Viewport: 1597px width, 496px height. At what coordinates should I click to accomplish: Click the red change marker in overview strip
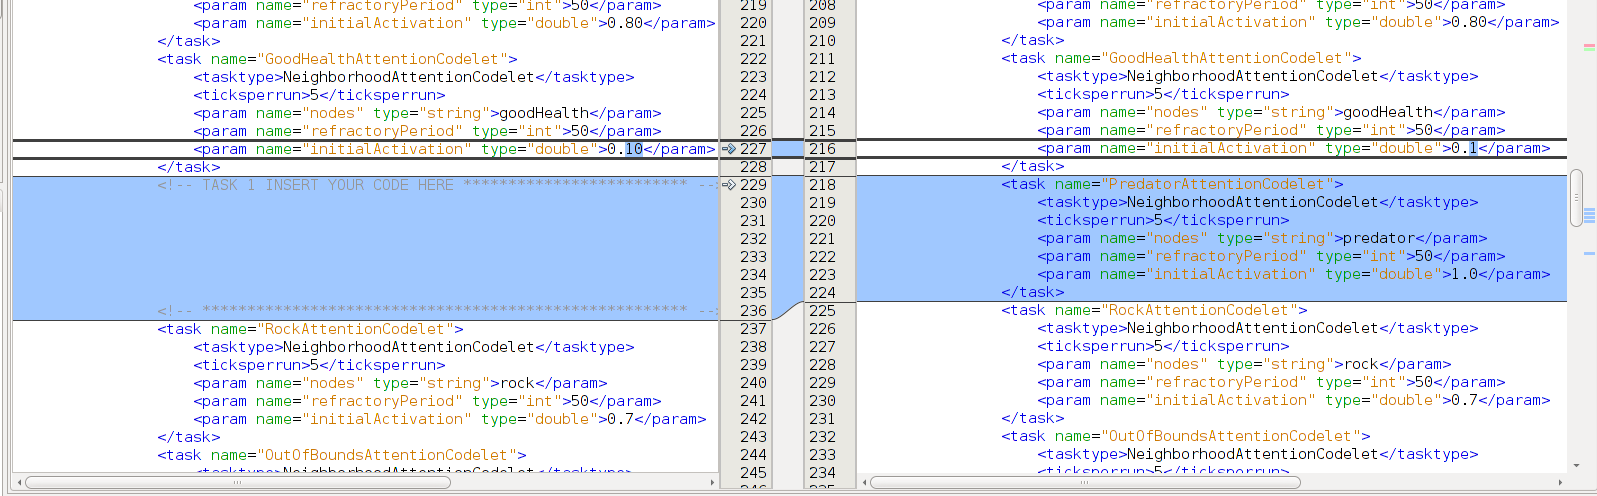(1589, 46)
